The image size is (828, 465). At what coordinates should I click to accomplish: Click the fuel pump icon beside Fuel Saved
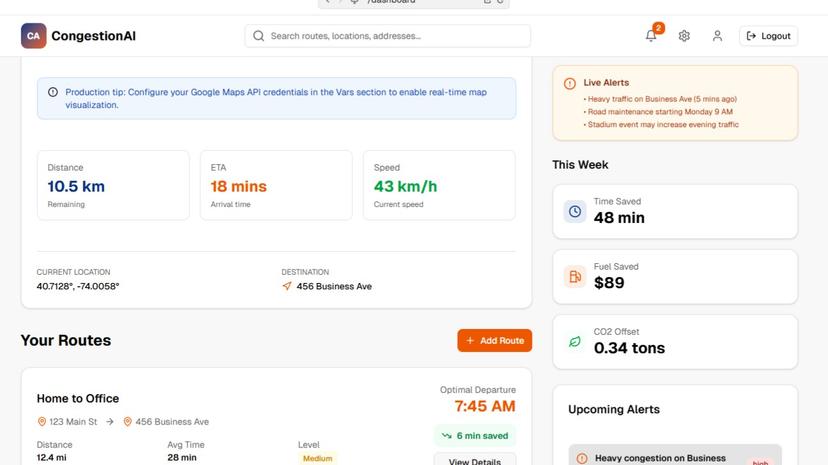[575, 277]
